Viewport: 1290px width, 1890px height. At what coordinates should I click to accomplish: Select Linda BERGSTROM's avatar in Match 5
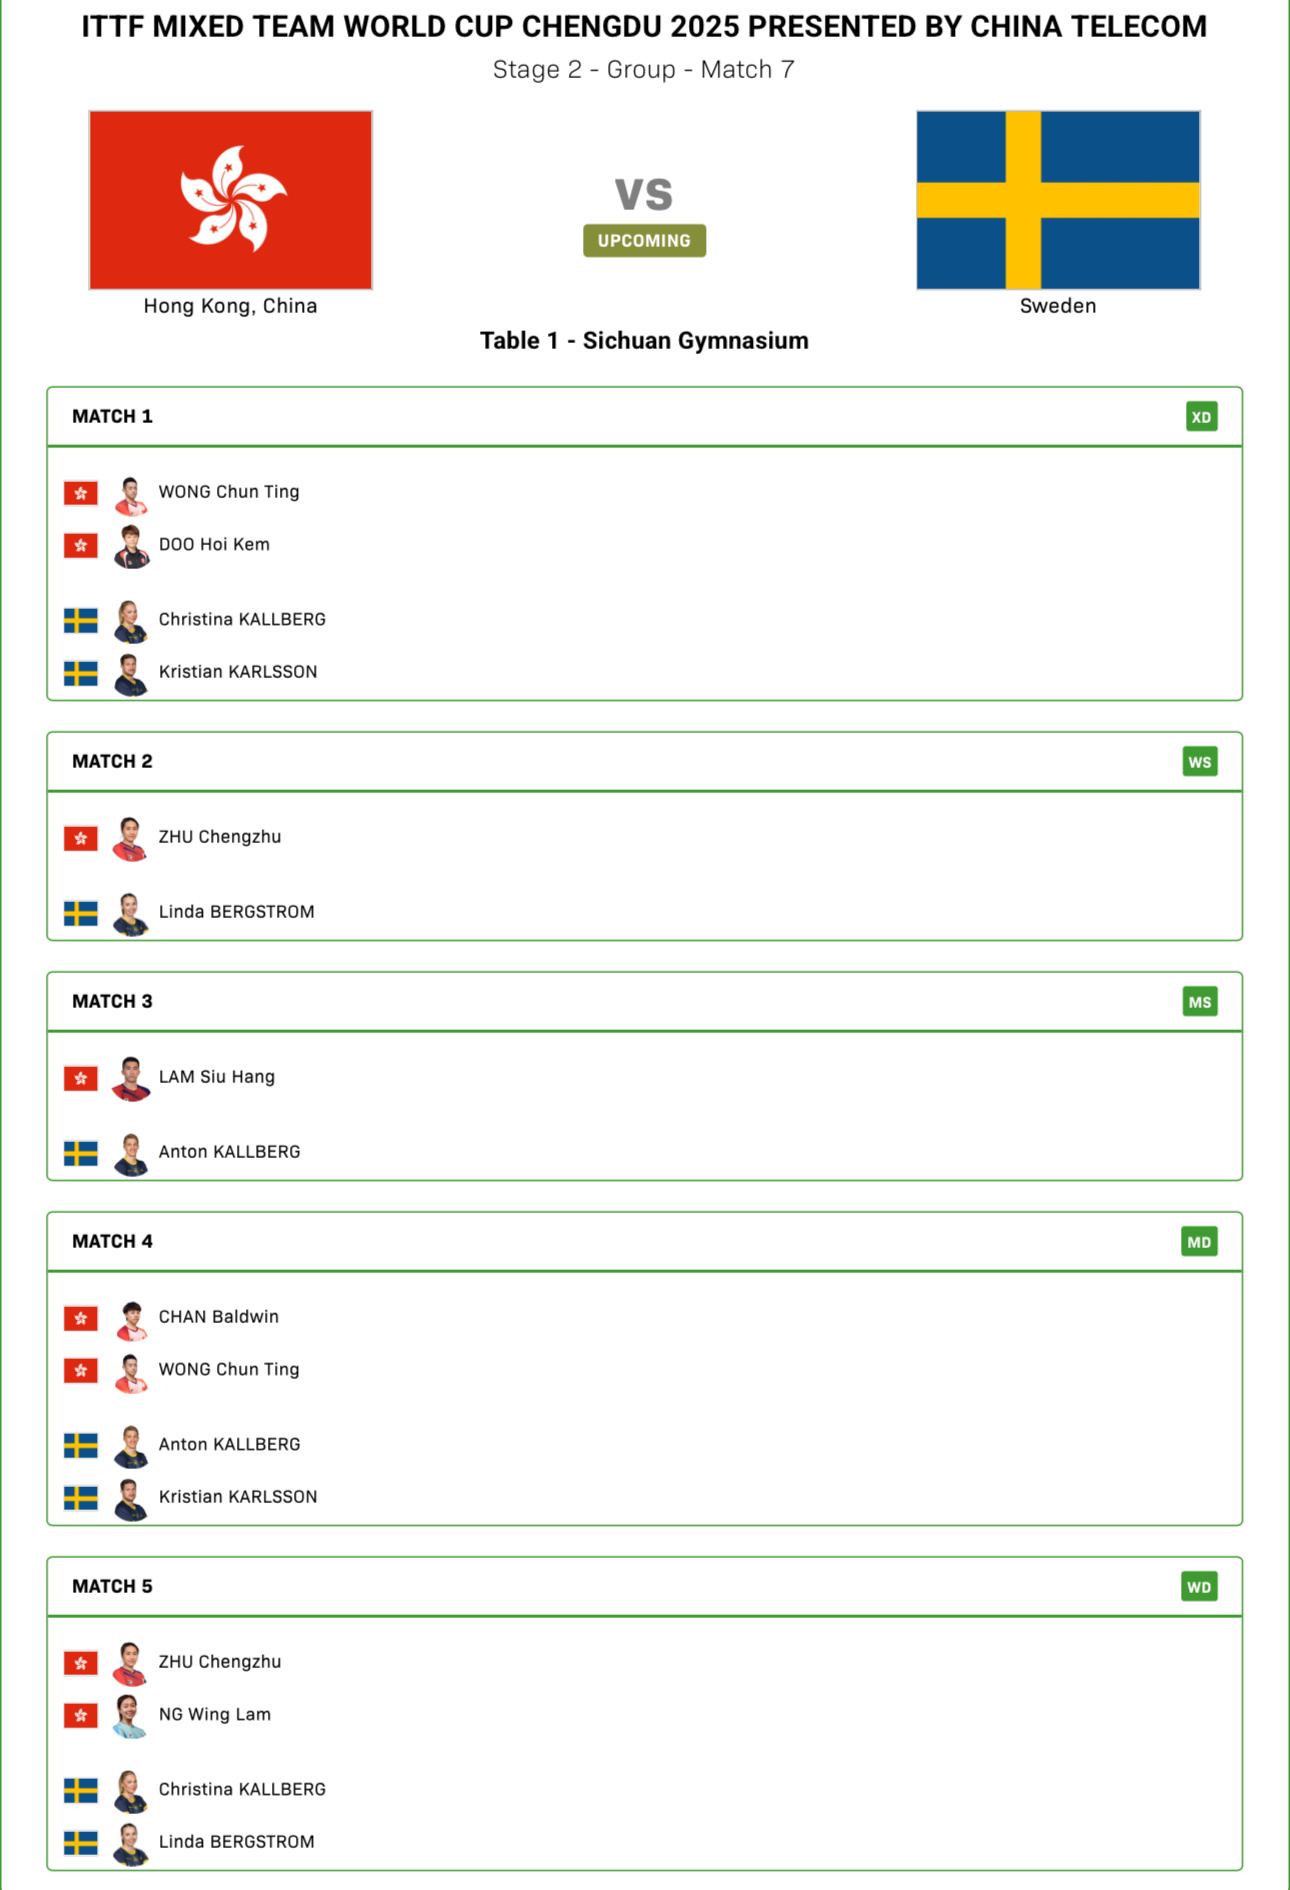click(131, 1843)
